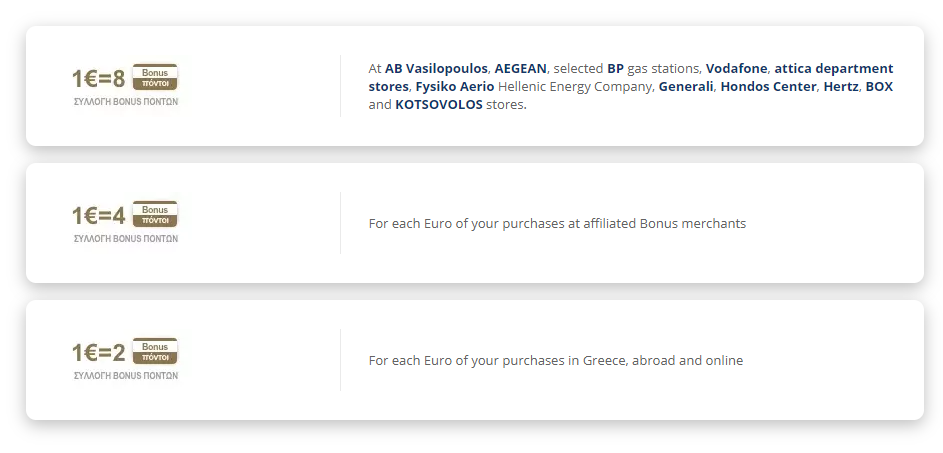The height and width of the screenshot is (453, 943).
Task: Click the Hertz link
Action: pyautogui.click(x=842, y=87)
